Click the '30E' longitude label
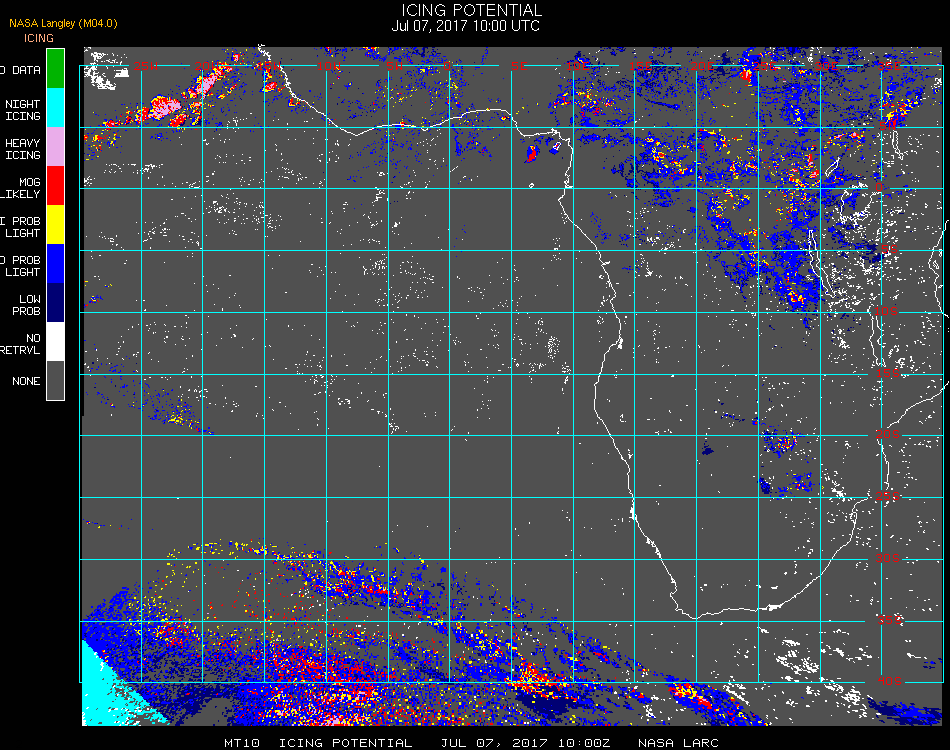950x750 pixels. pos(826,66)
